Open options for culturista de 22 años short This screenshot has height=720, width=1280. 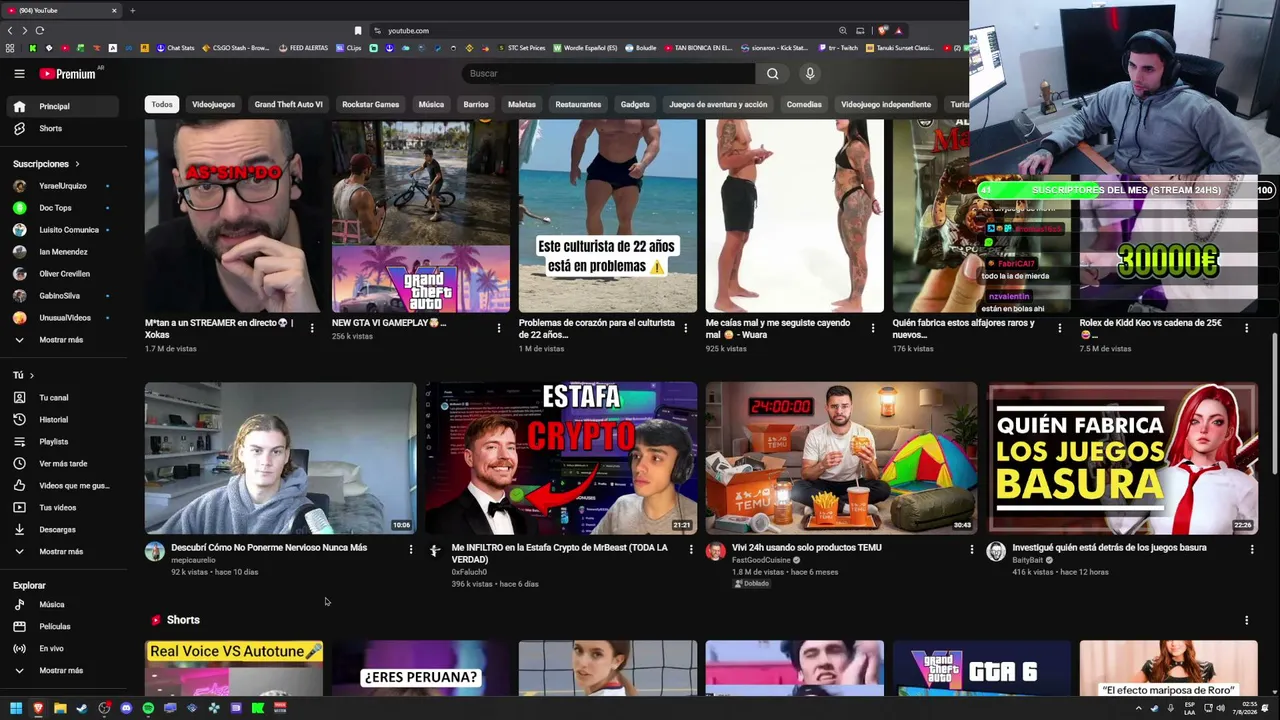[x=686, y=328]
